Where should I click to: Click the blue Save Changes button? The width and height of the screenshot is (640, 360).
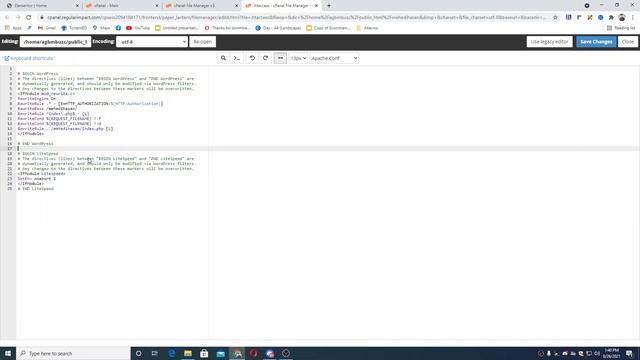coord(596,42)
